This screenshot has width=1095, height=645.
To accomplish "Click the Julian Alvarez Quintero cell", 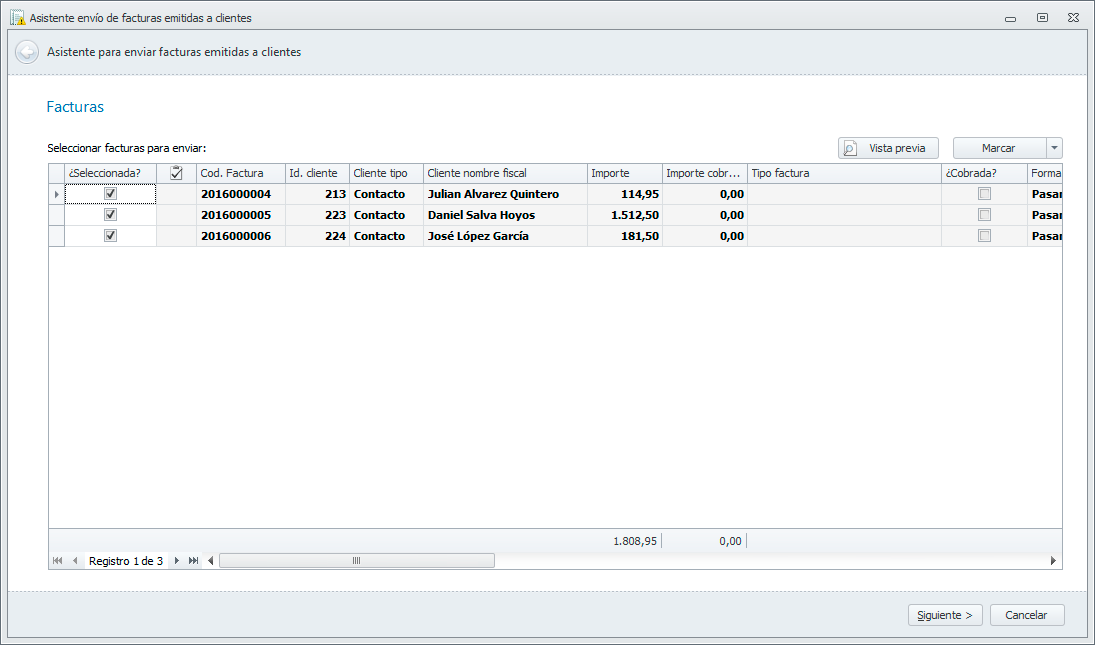I will [506, 194].
